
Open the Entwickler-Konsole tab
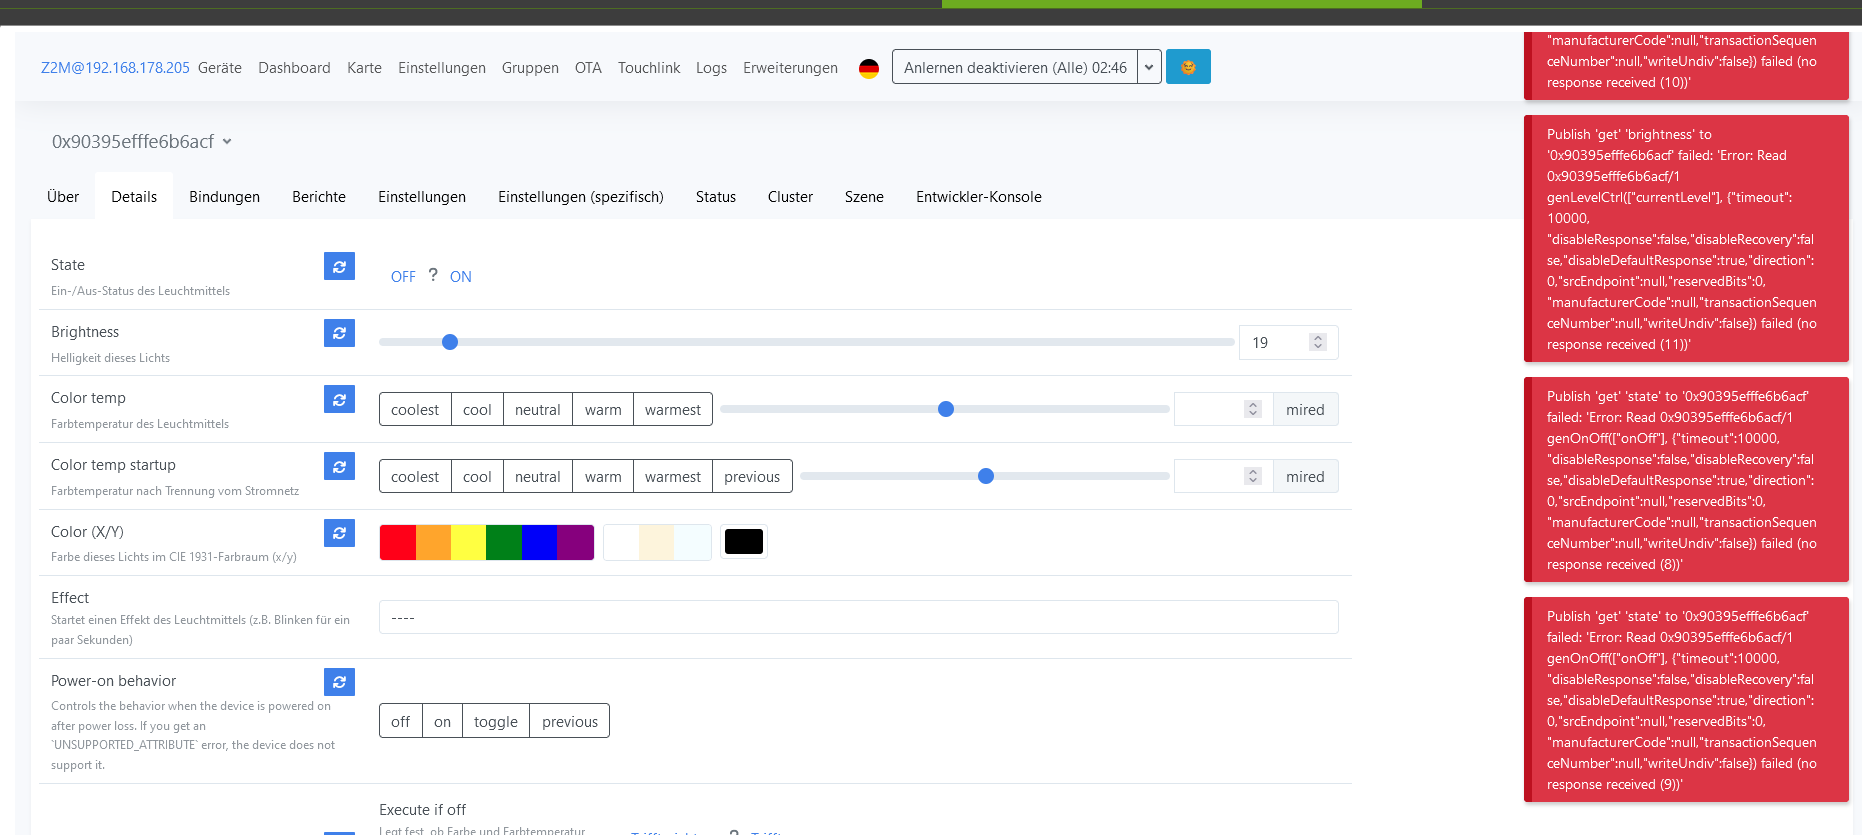[978, 197]
